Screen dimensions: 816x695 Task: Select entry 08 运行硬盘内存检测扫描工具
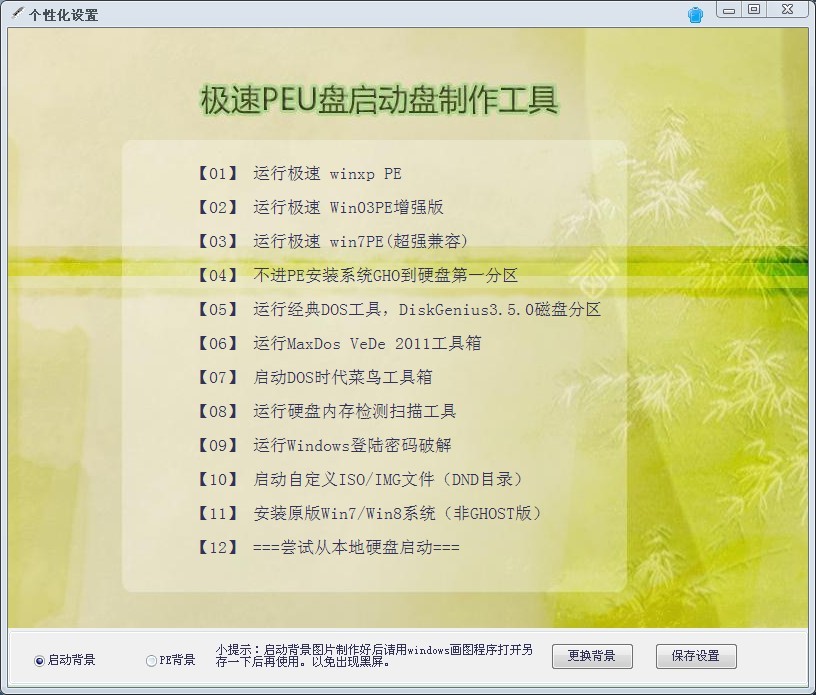coord(326,411)
